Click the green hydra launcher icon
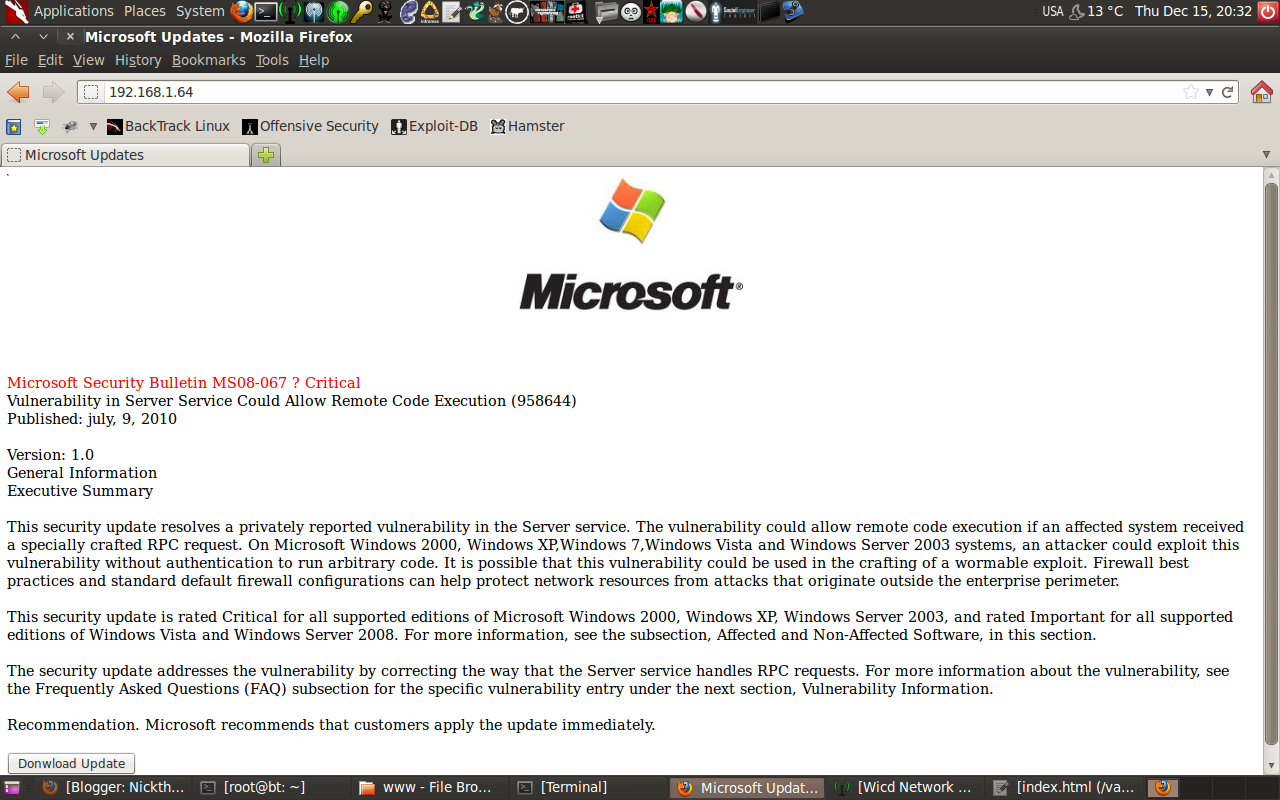1280x800 pixels. [475, 12]
